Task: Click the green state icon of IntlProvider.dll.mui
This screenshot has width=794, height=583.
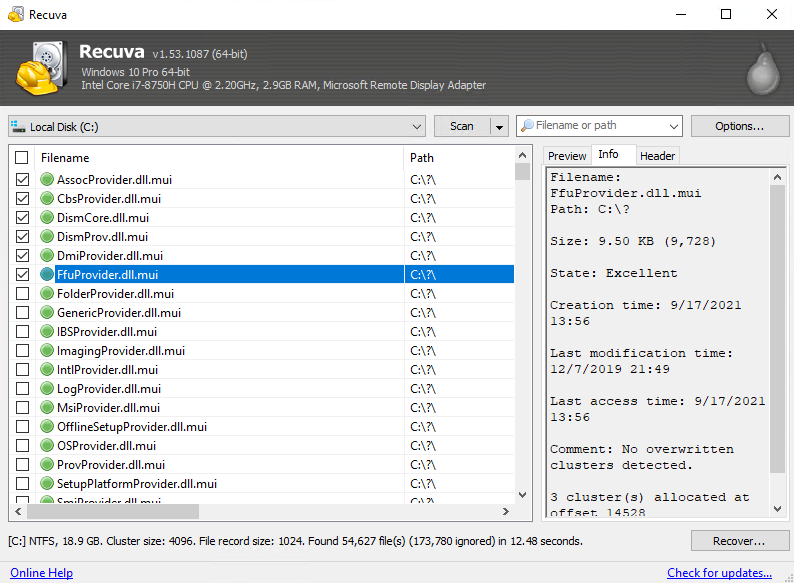Action: tap(47, 369)
